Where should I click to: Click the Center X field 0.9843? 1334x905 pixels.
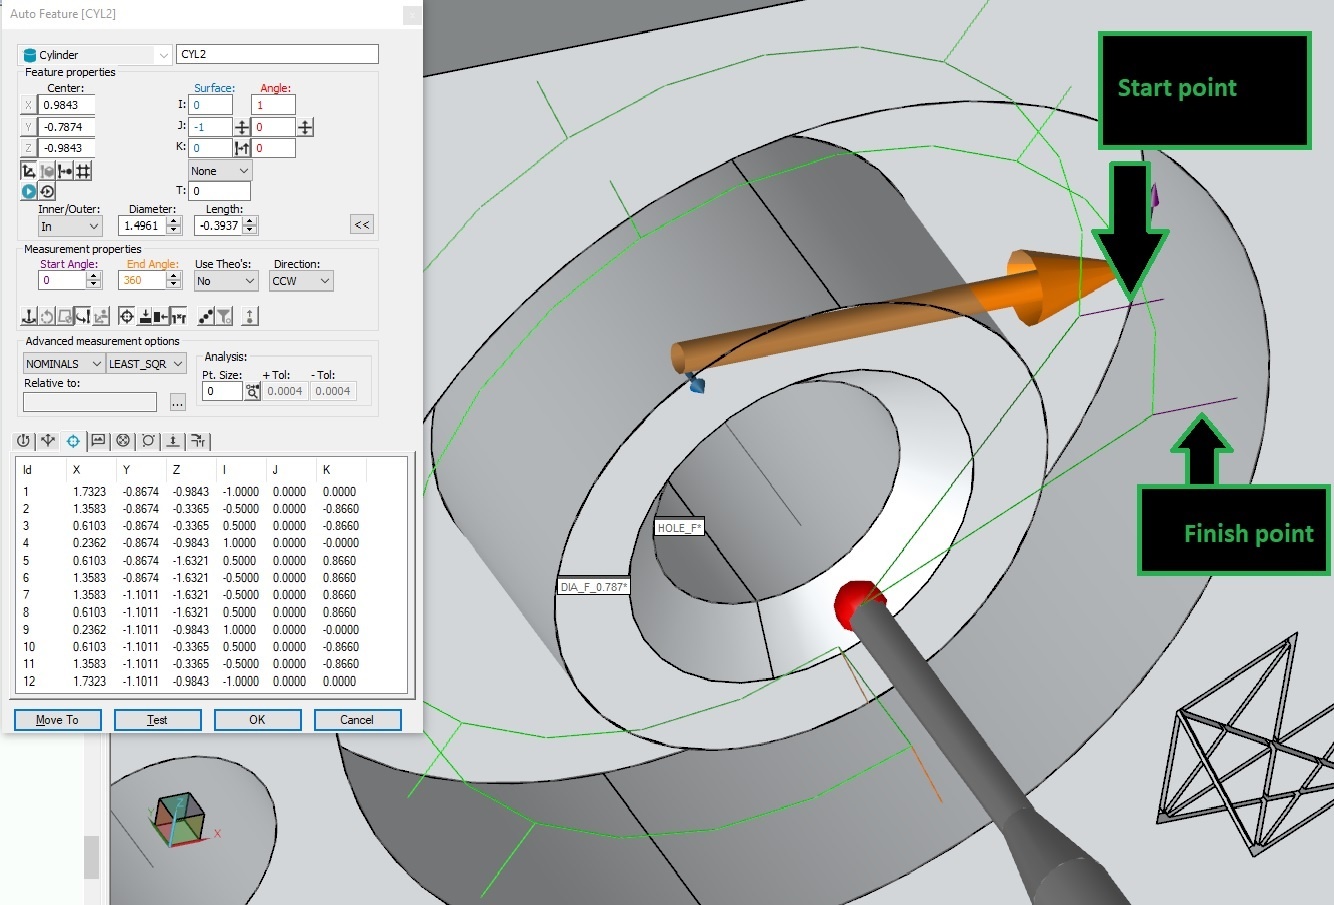[66, 105]
